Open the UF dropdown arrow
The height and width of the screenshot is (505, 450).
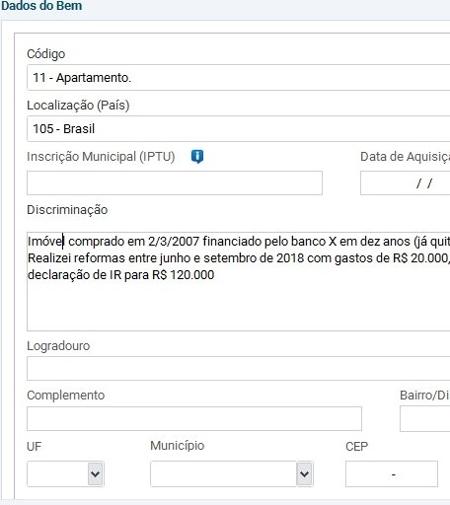[96, 473]
